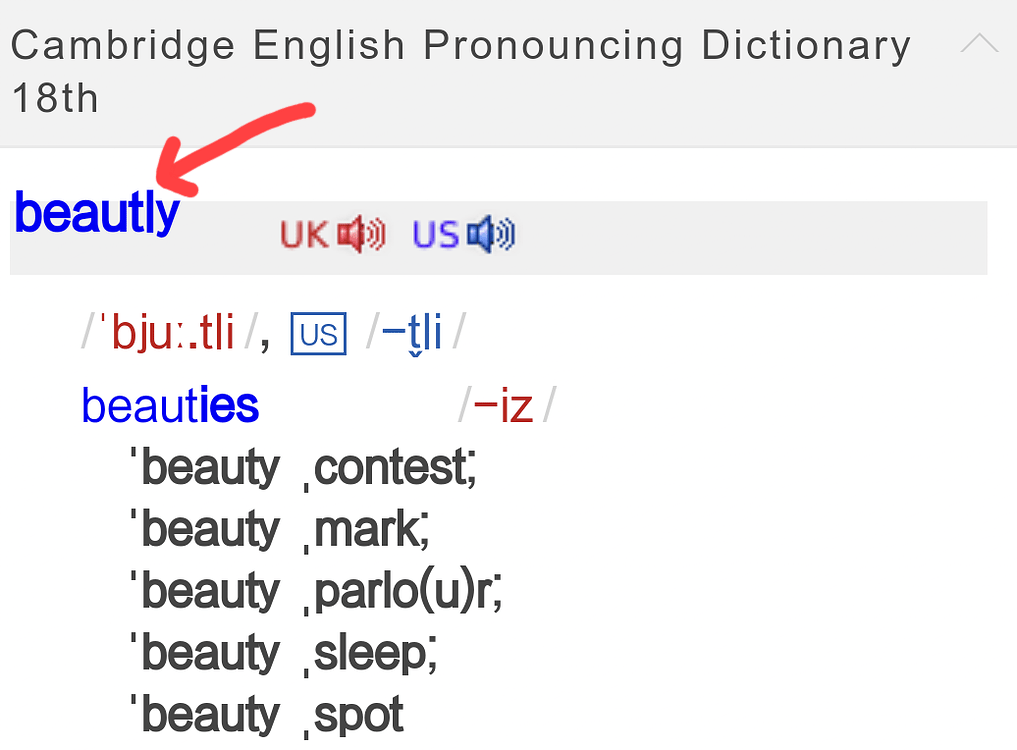Viewport: 1017px width, 750px height.
Task: Open the plural form "beauties"
Action: 170,406
